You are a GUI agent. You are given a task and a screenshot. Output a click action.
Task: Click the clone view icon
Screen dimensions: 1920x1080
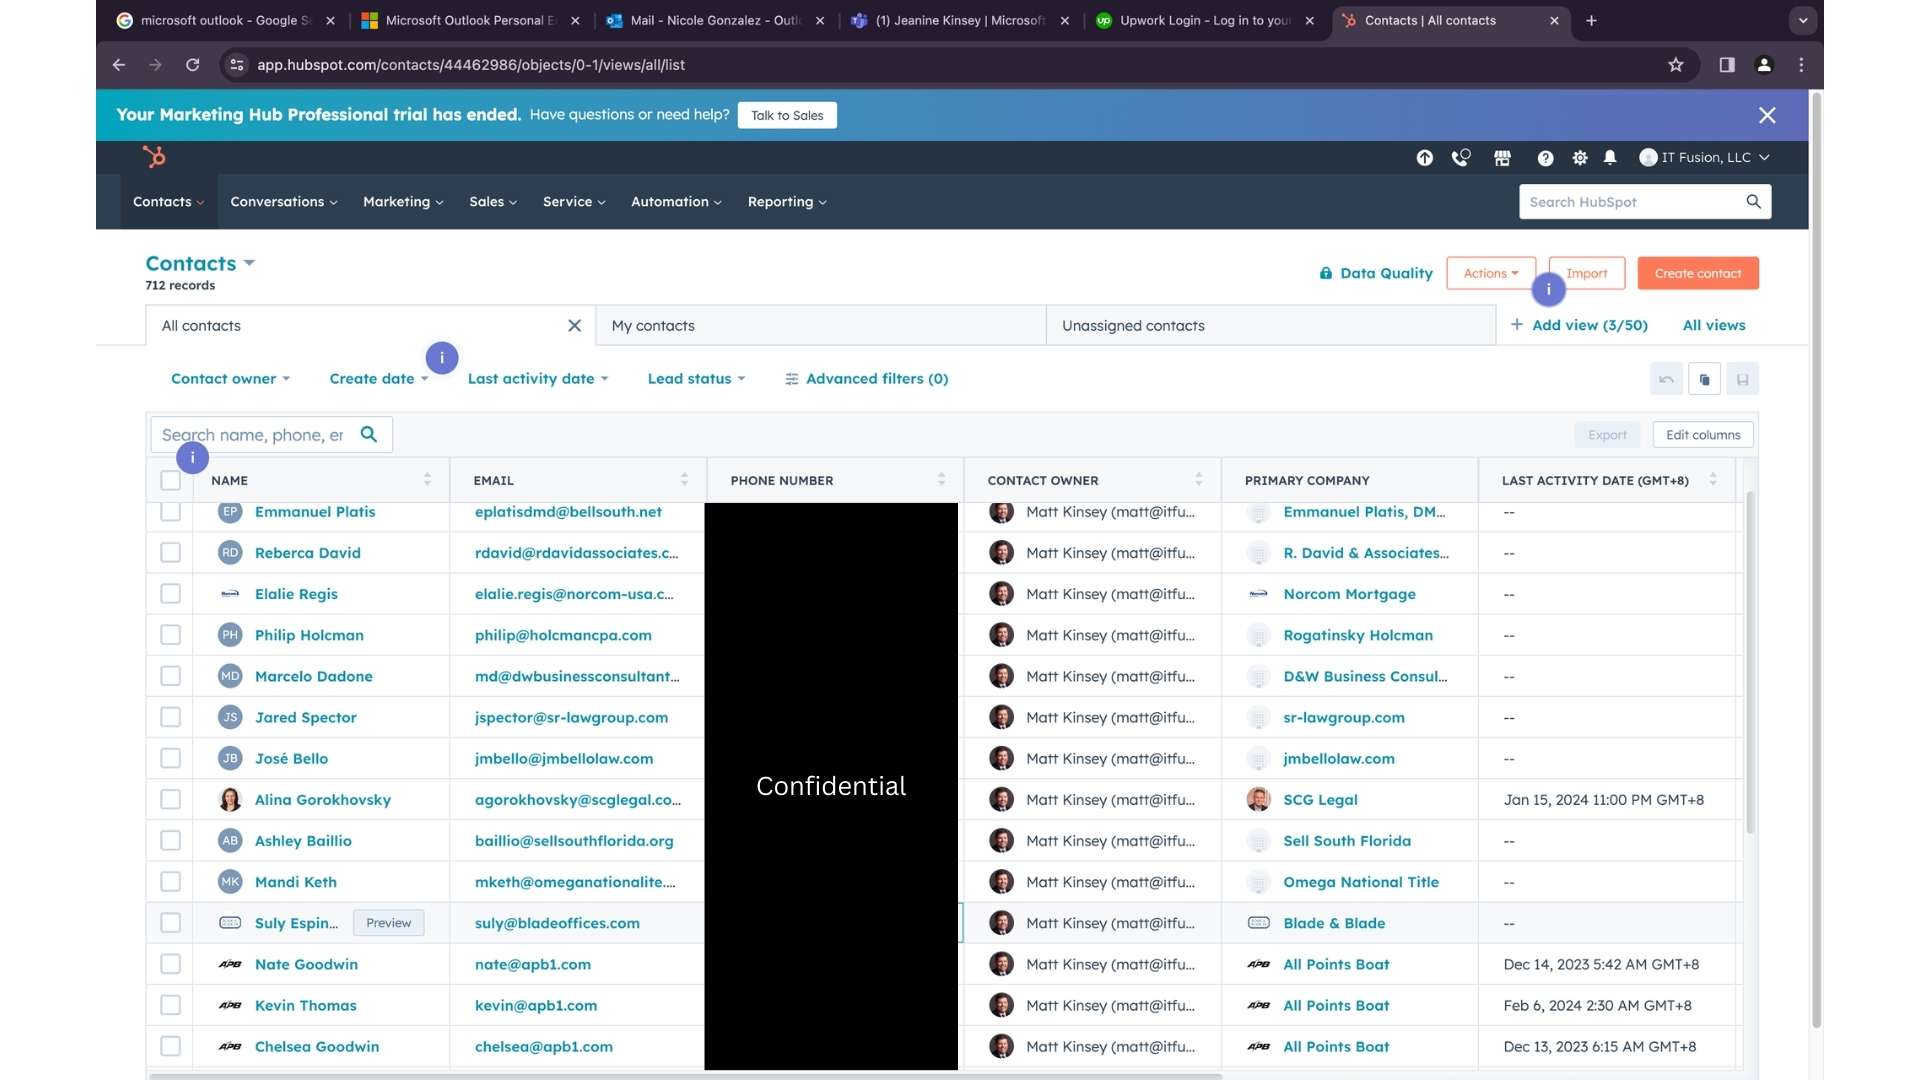1705,379
